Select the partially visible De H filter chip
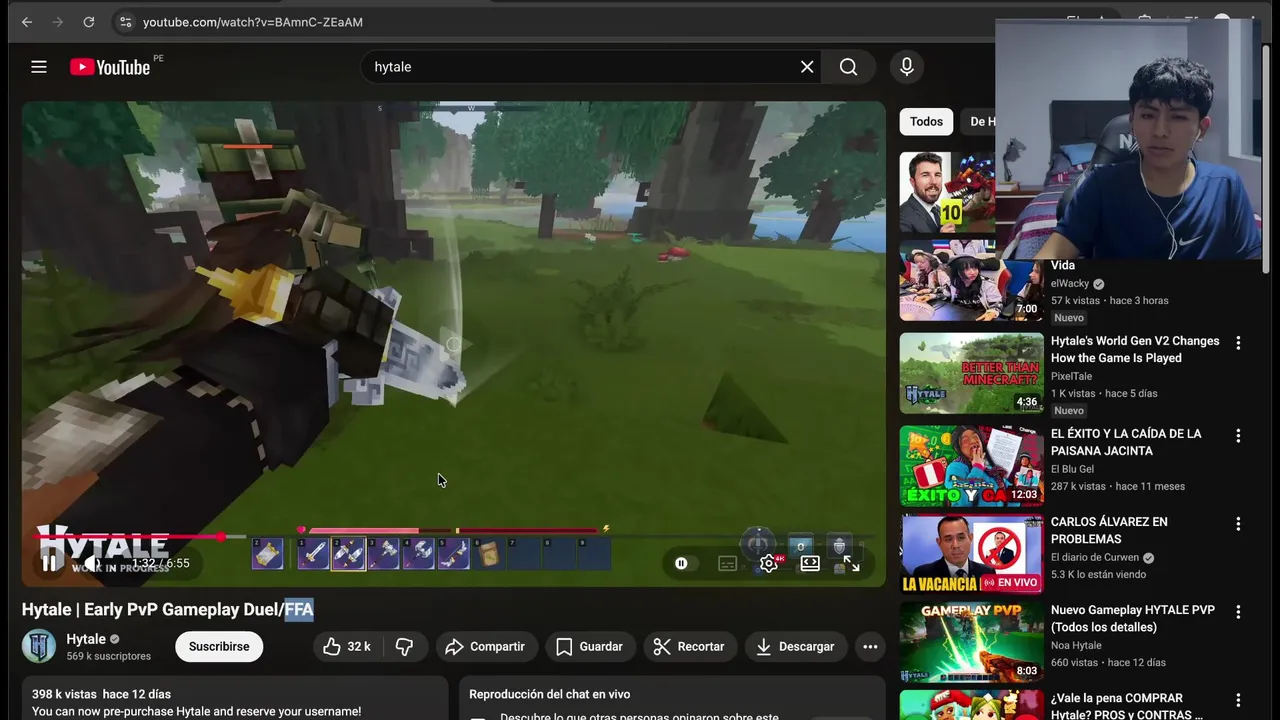This screenshot has height=720, width=1280. tap(978, 122)
